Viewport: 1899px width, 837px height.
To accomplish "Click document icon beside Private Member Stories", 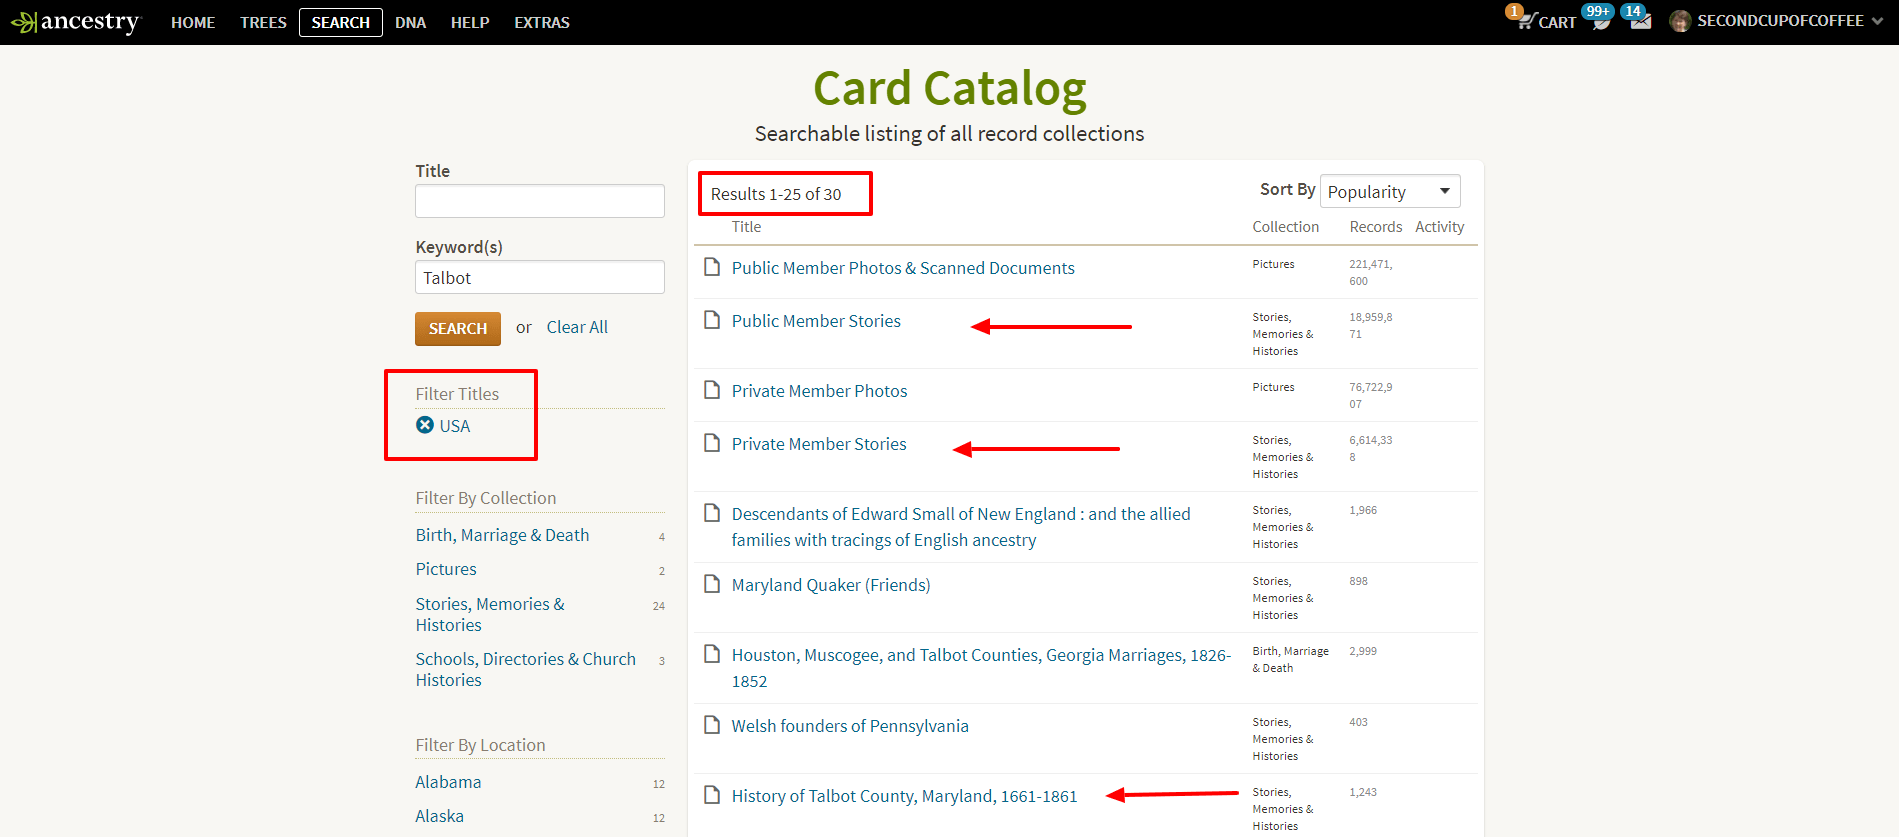I will coord(712,443).
